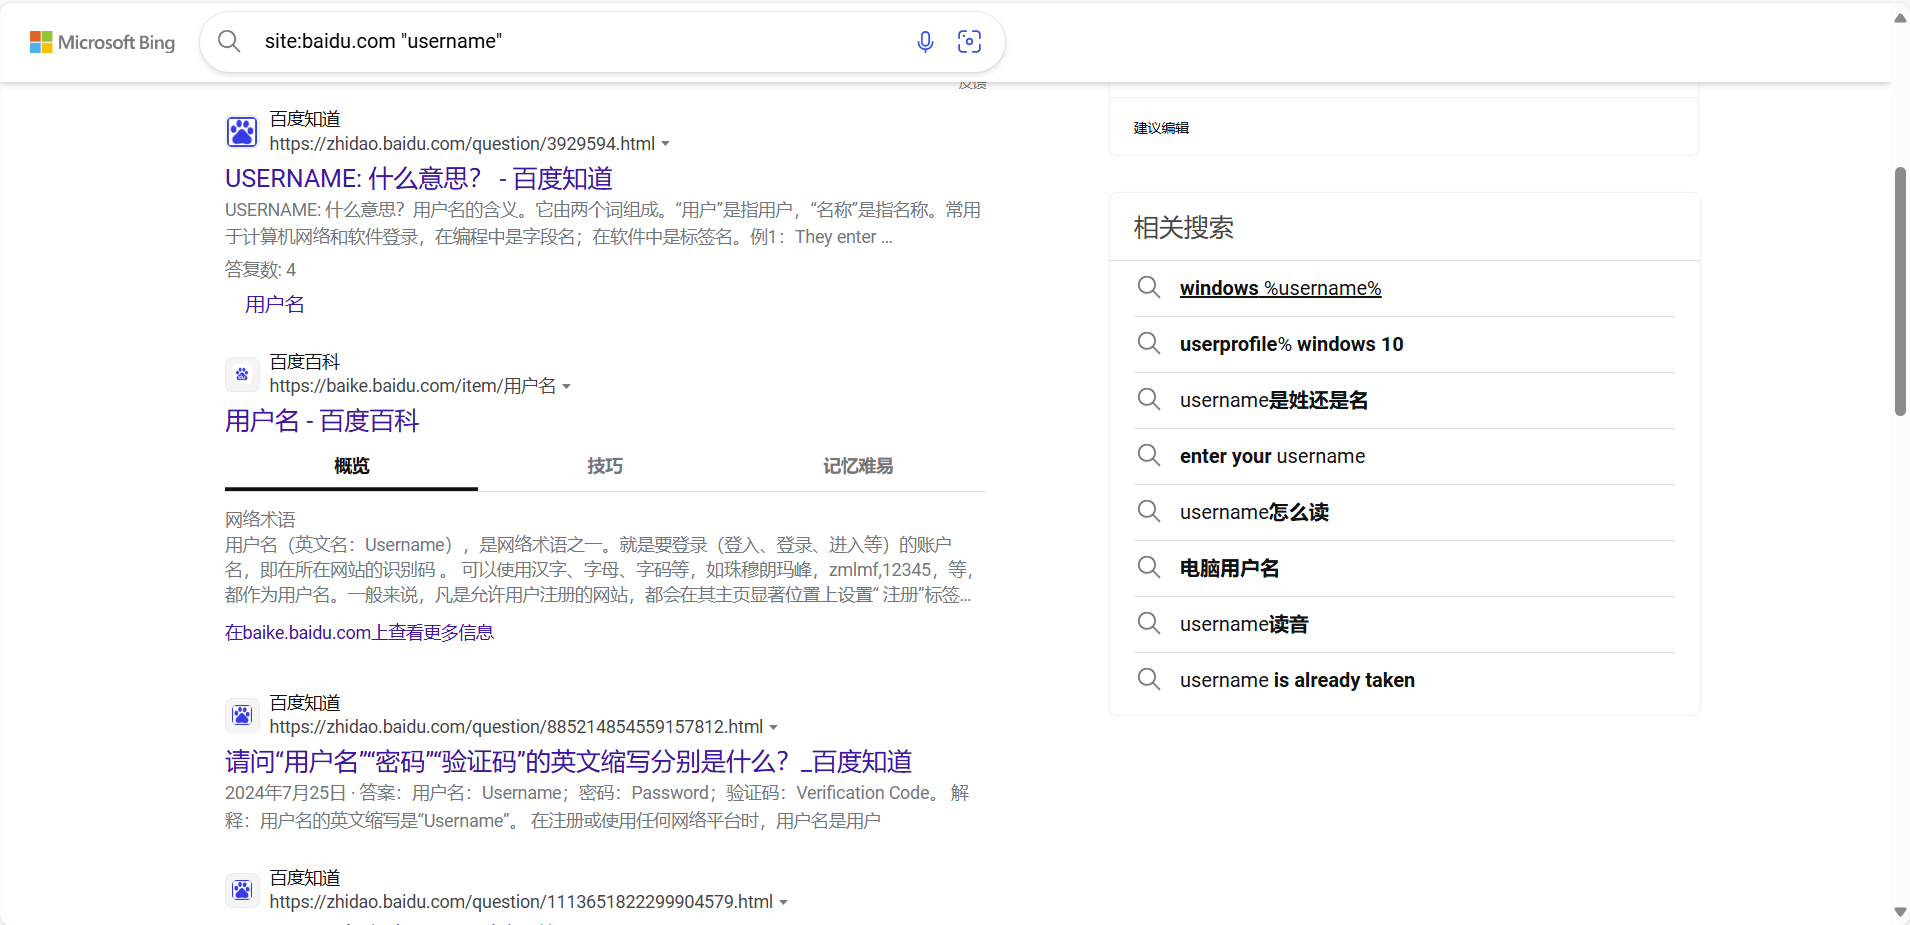Click magnifier icon beside 电脑用户名
The height and width of the screenshot is (925, 1910).
tap(1149, 568)
